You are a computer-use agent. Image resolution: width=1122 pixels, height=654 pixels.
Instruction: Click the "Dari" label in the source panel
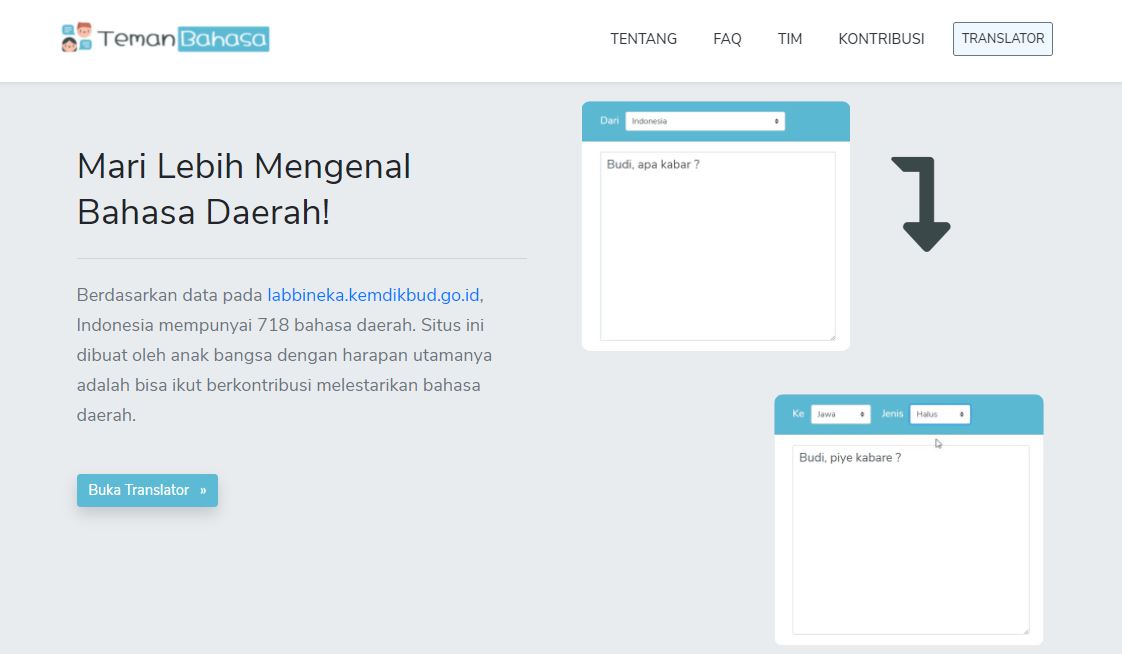609,121
